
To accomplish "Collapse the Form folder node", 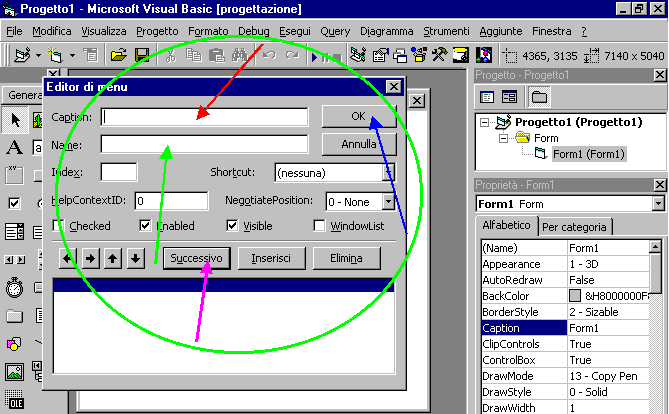I will [x=503, y=139].
